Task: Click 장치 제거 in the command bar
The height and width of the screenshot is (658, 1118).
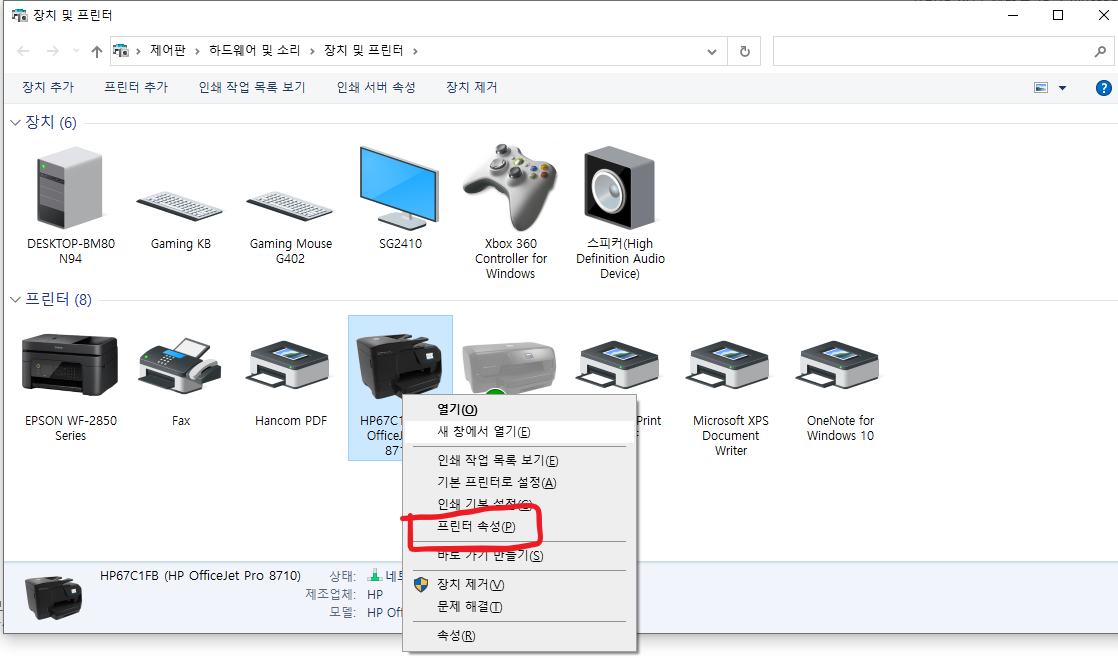Action: (x=471, y=87)
